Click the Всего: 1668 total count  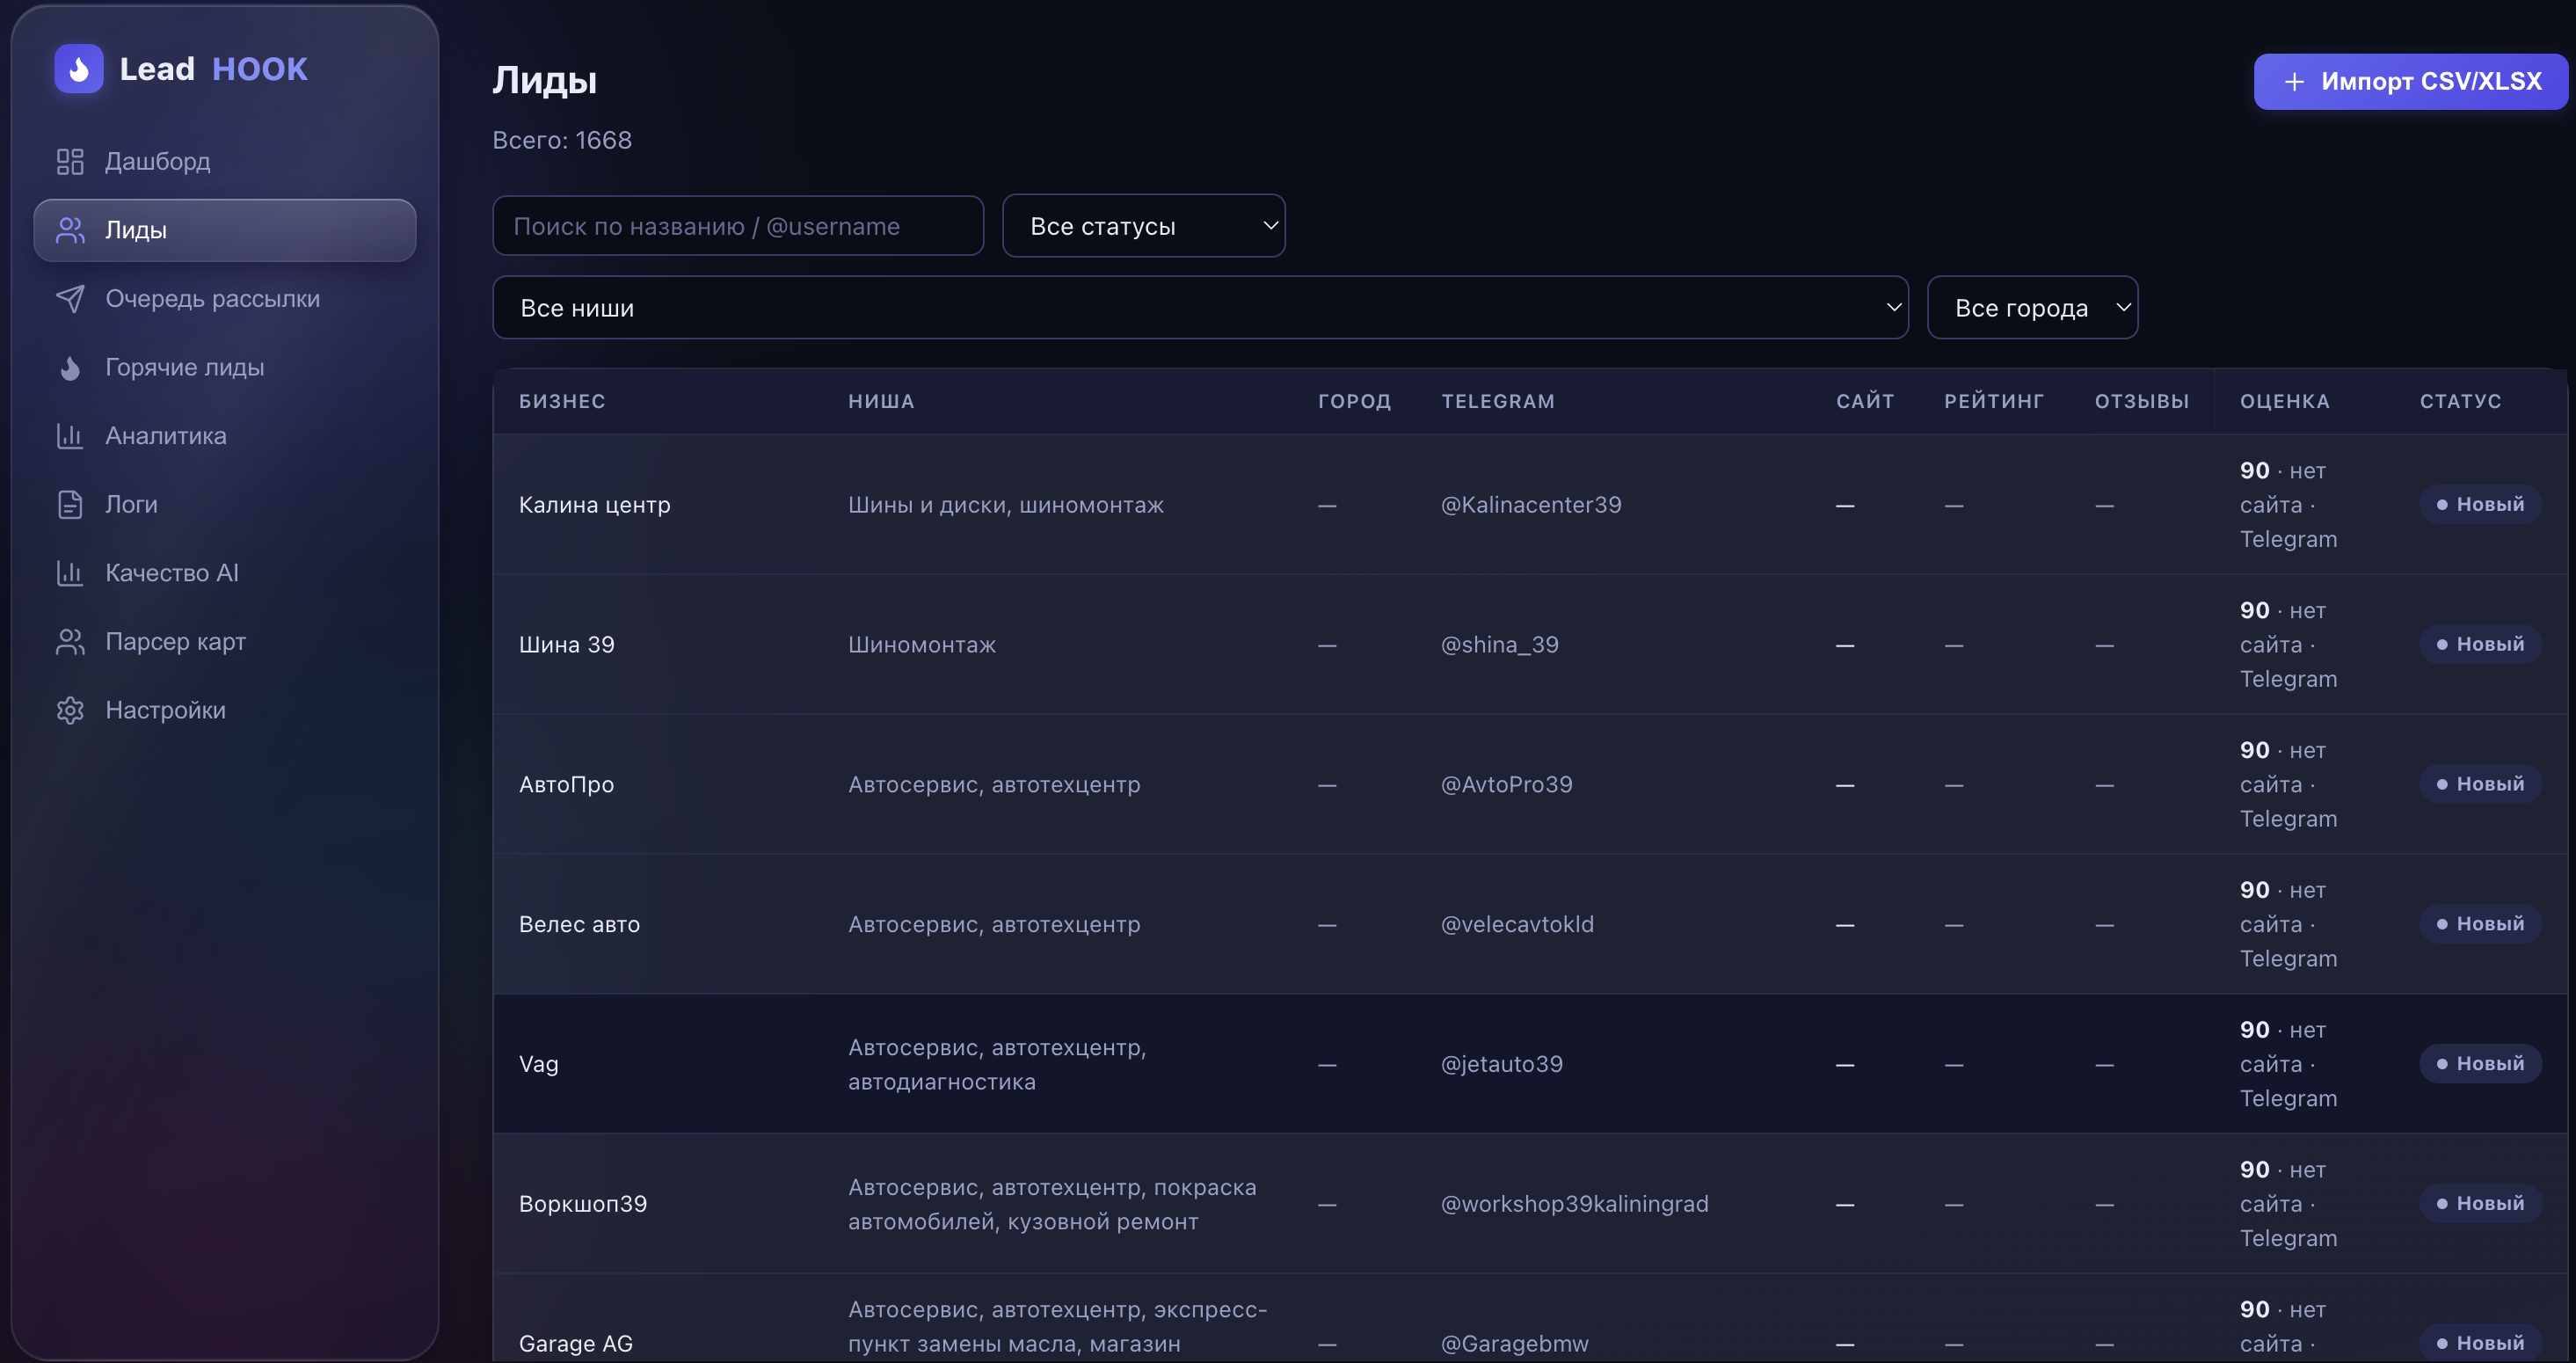point(562,140)
